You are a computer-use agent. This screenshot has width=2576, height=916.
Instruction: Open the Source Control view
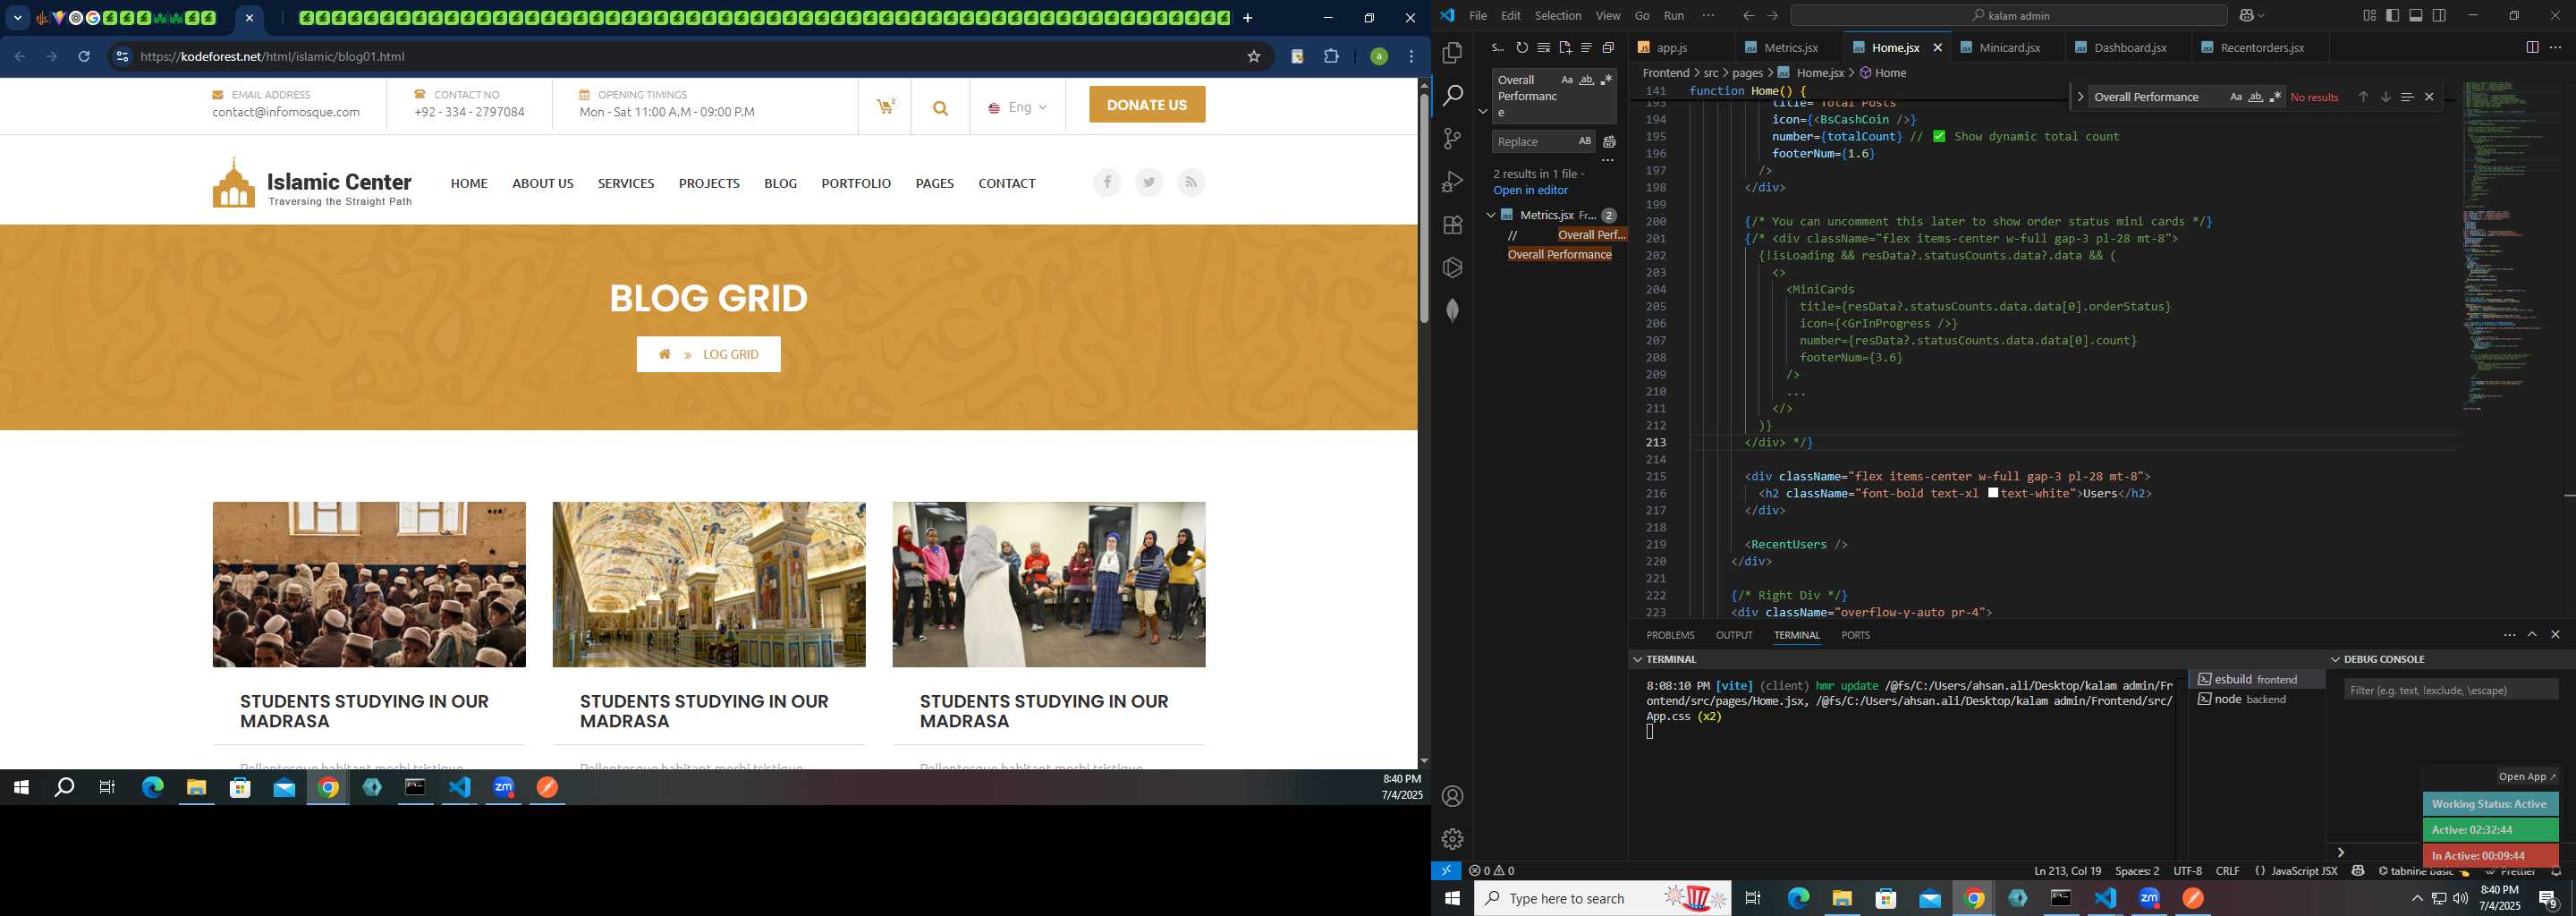1452,139
